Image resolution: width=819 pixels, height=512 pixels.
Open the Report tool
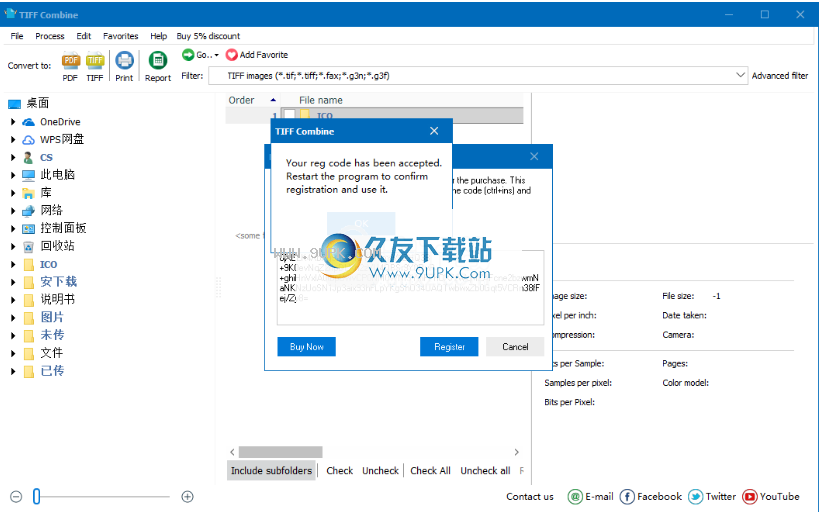[x=158, y=61]
